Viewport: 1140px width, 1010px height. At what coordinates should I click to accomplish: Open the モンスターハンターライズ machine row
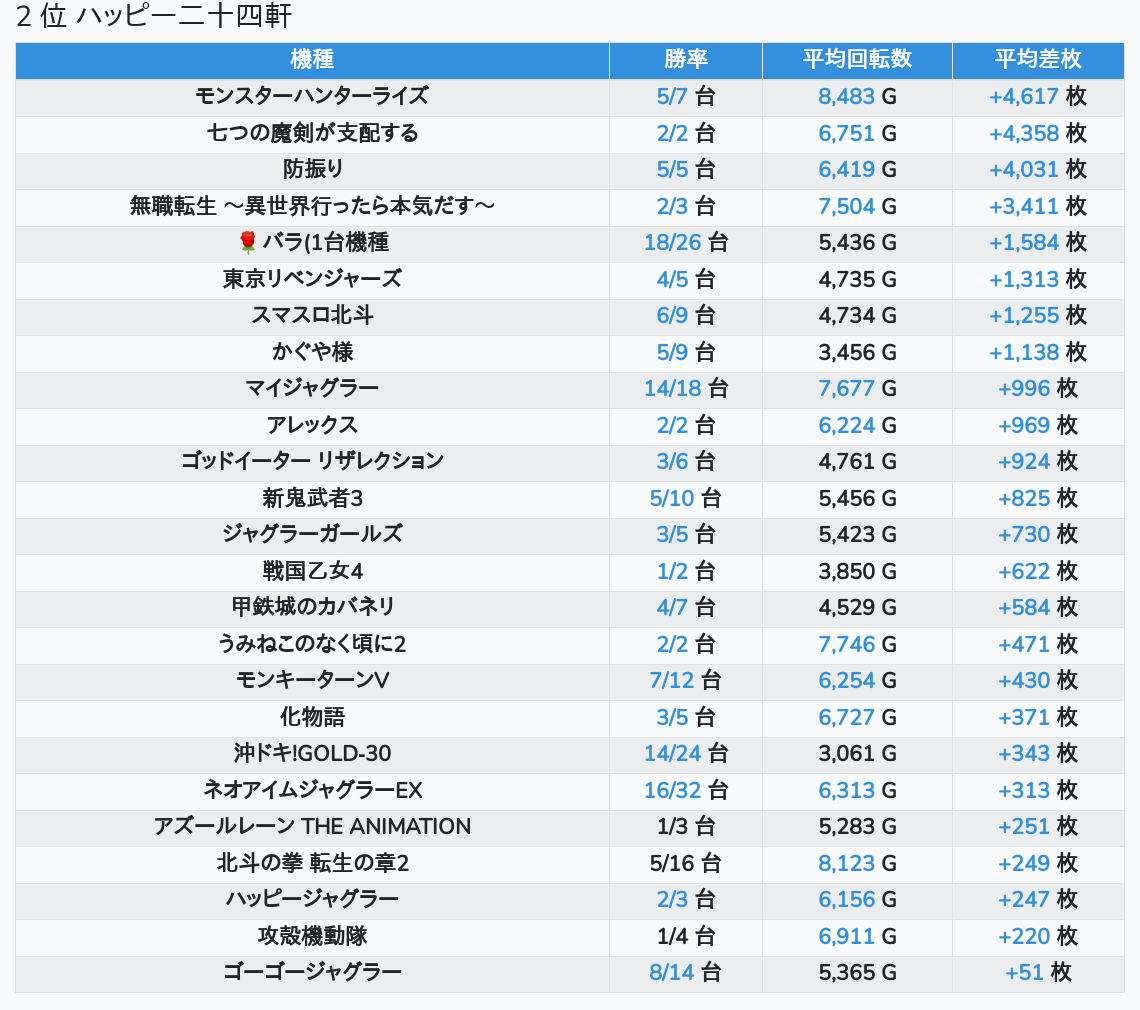312,97
